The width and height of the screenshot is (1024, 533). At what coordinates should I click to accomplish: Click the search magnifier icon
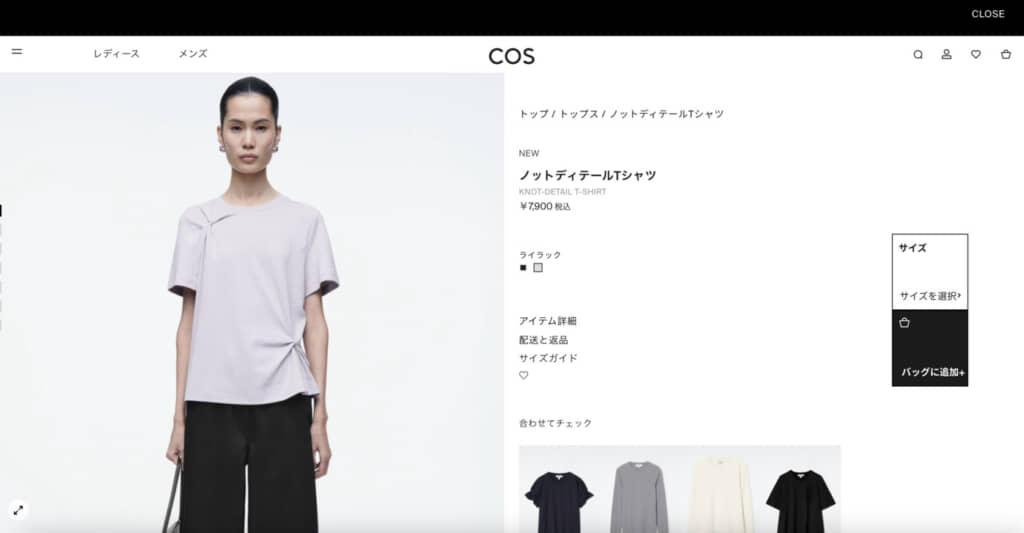[918, 55]
